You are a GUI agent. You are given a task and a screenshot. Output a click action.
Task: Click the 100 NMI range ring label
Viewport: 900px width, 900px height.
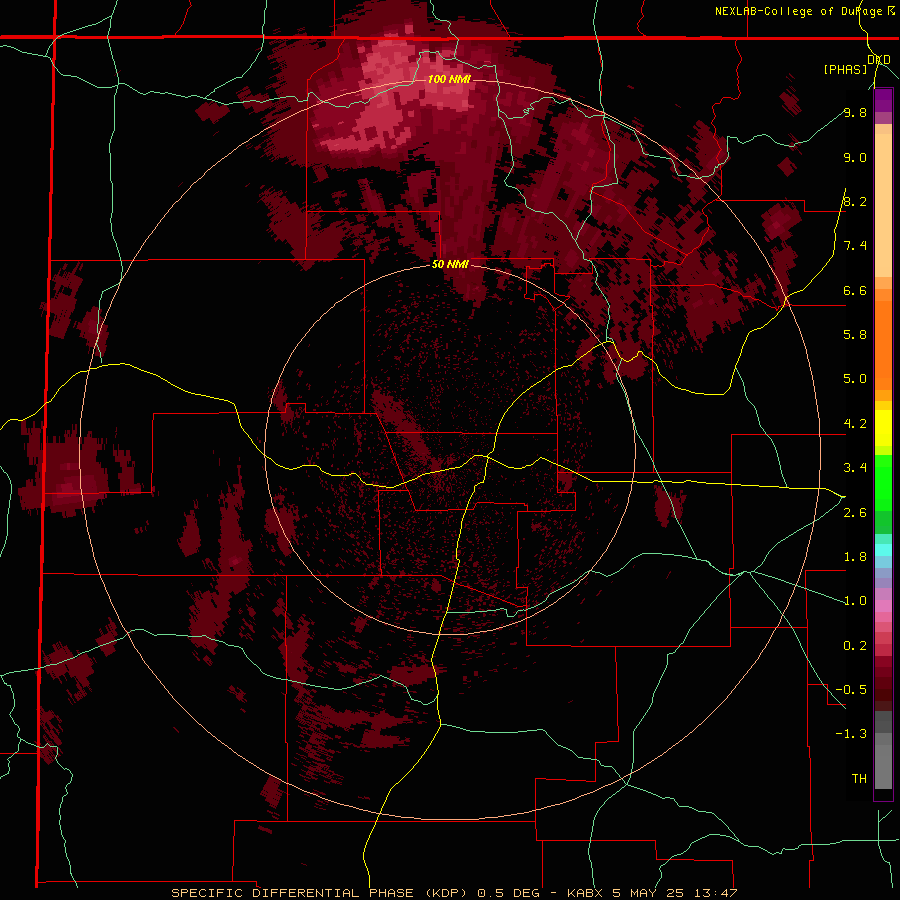pos(449,79)
